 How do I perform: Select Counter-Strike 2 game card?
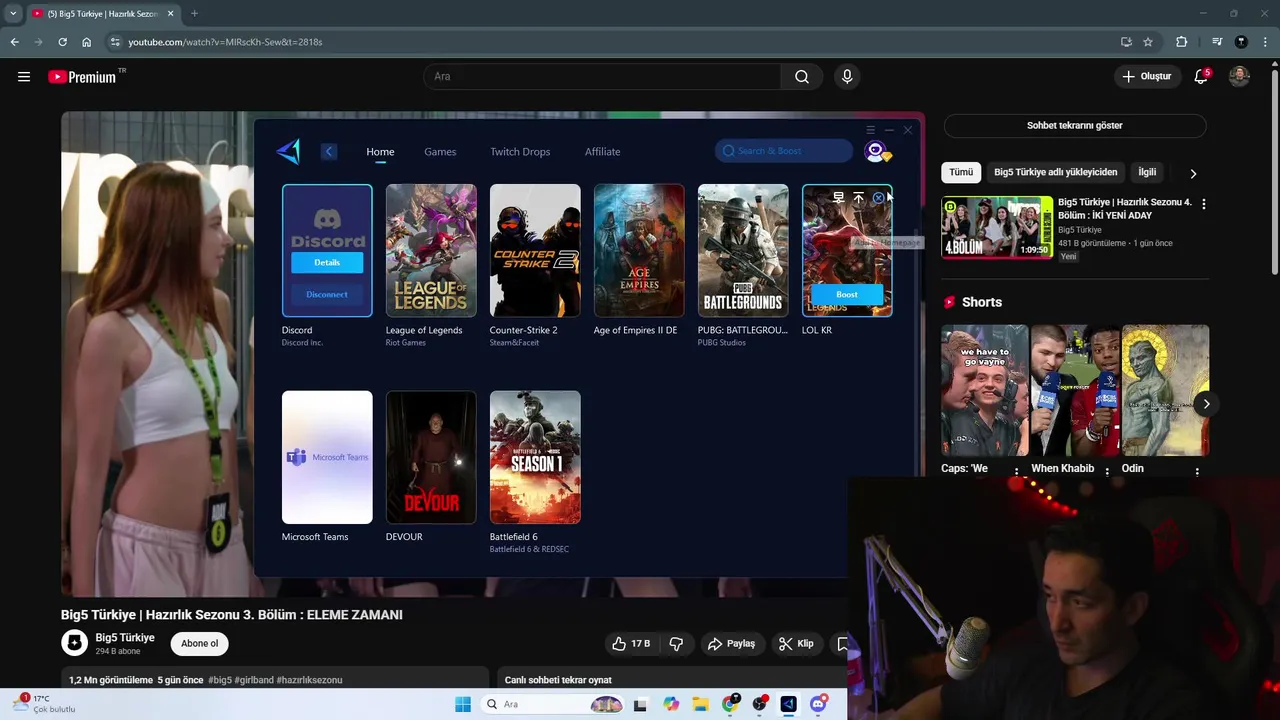(535, 250)
